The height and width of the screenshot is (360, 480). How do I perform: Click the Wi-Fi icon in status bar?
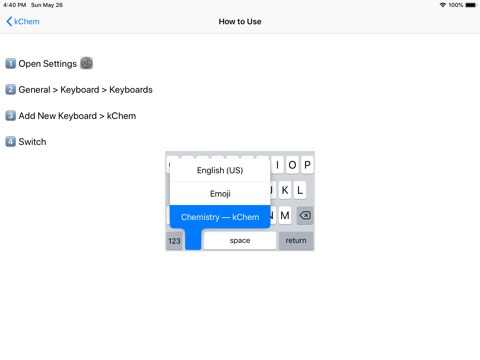(x=443, y=5)
